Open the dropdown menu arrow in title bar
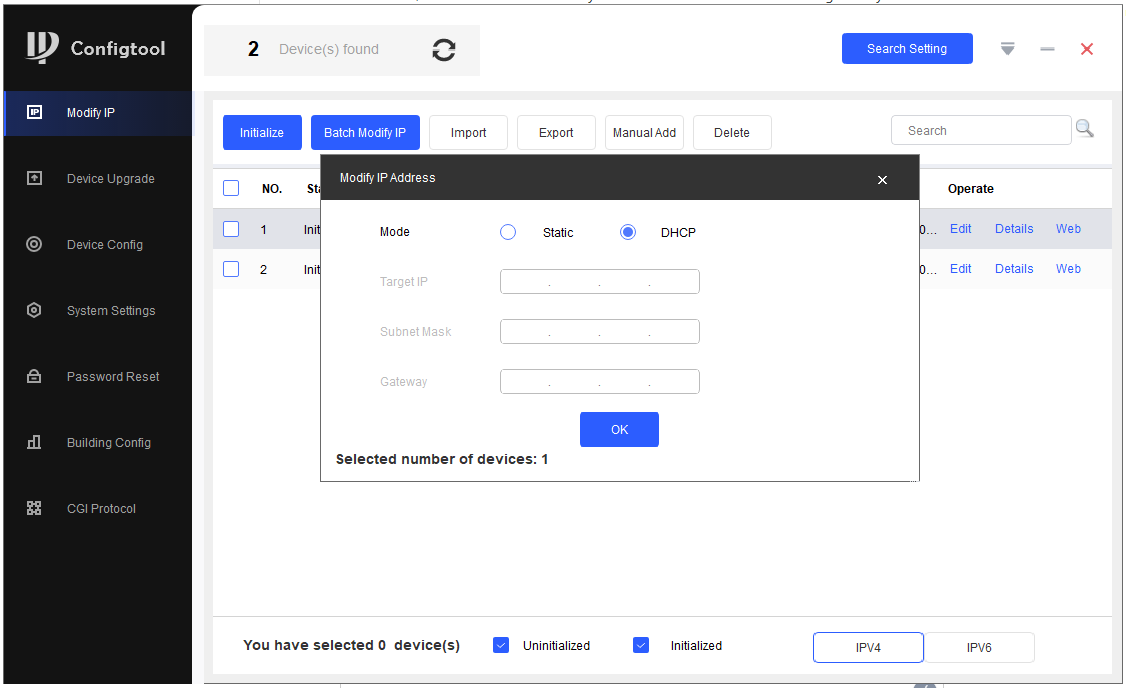Viewport: 1126px width, 688px height. click(1007, 49)
